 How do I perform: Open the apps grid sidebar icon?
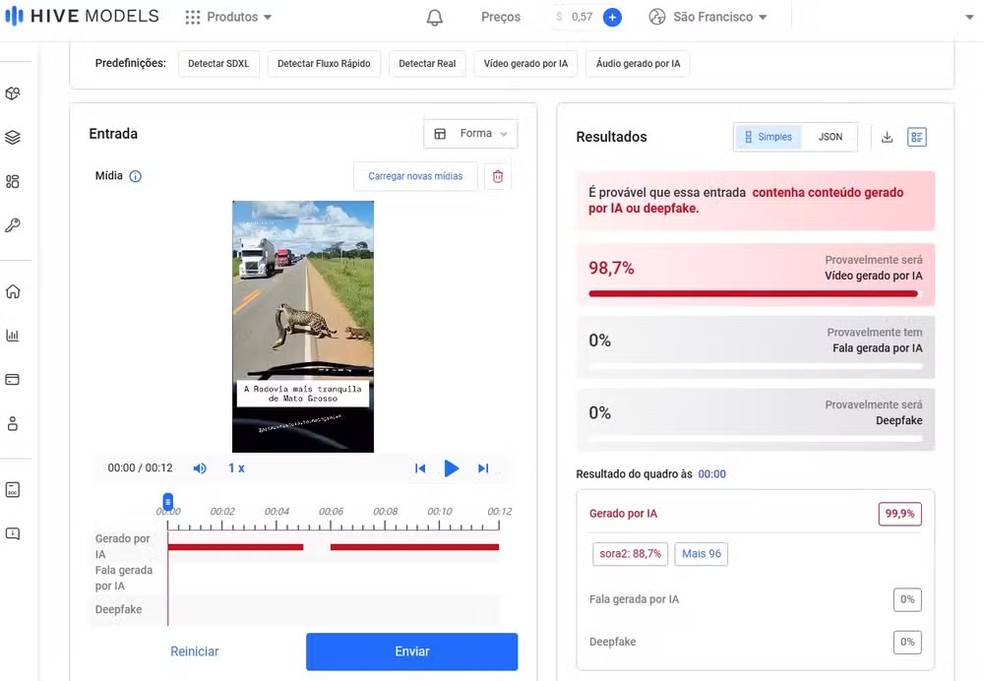(x=13, y=181)
